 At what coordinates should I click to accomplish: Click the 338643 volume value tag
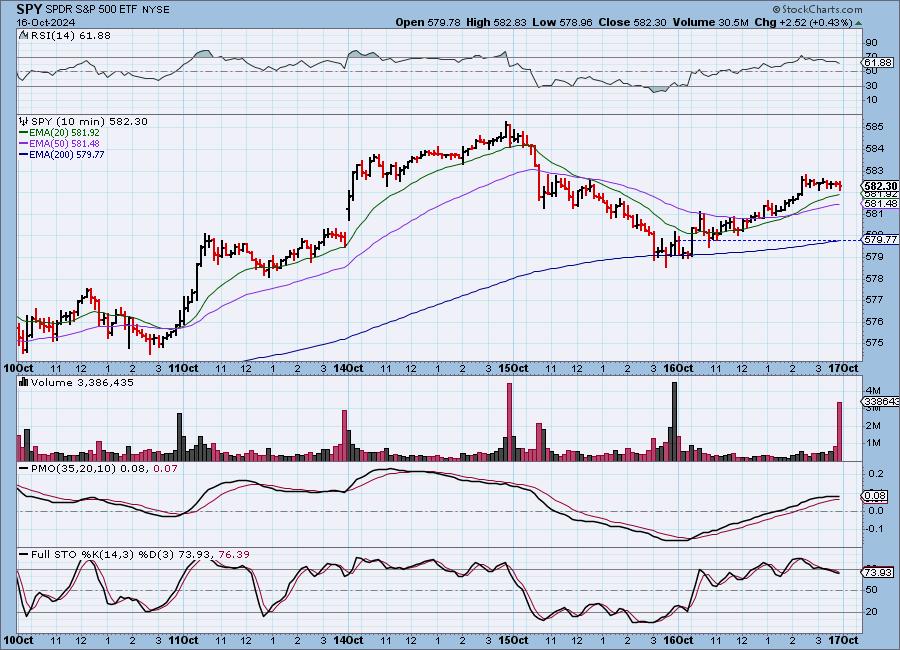tap(880, 401)
